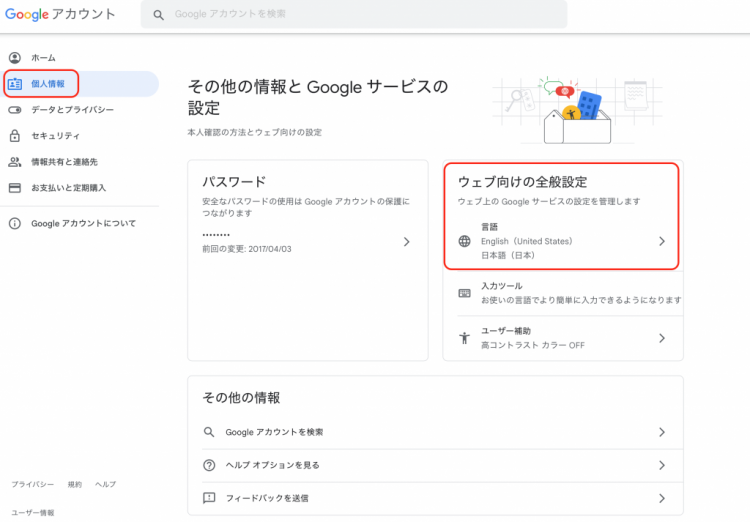Click the search magnifier icon in top bar

tap(158, 15)
